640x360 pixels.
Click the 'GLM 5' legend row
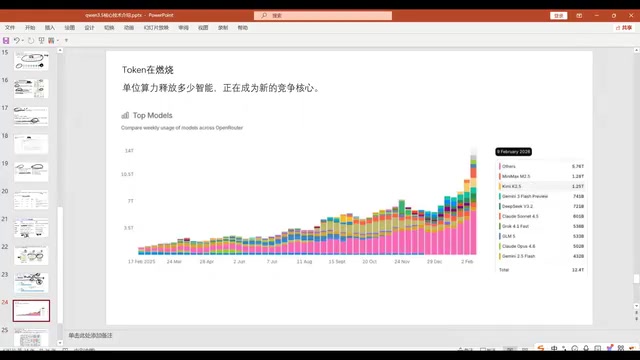coord(541,236)
